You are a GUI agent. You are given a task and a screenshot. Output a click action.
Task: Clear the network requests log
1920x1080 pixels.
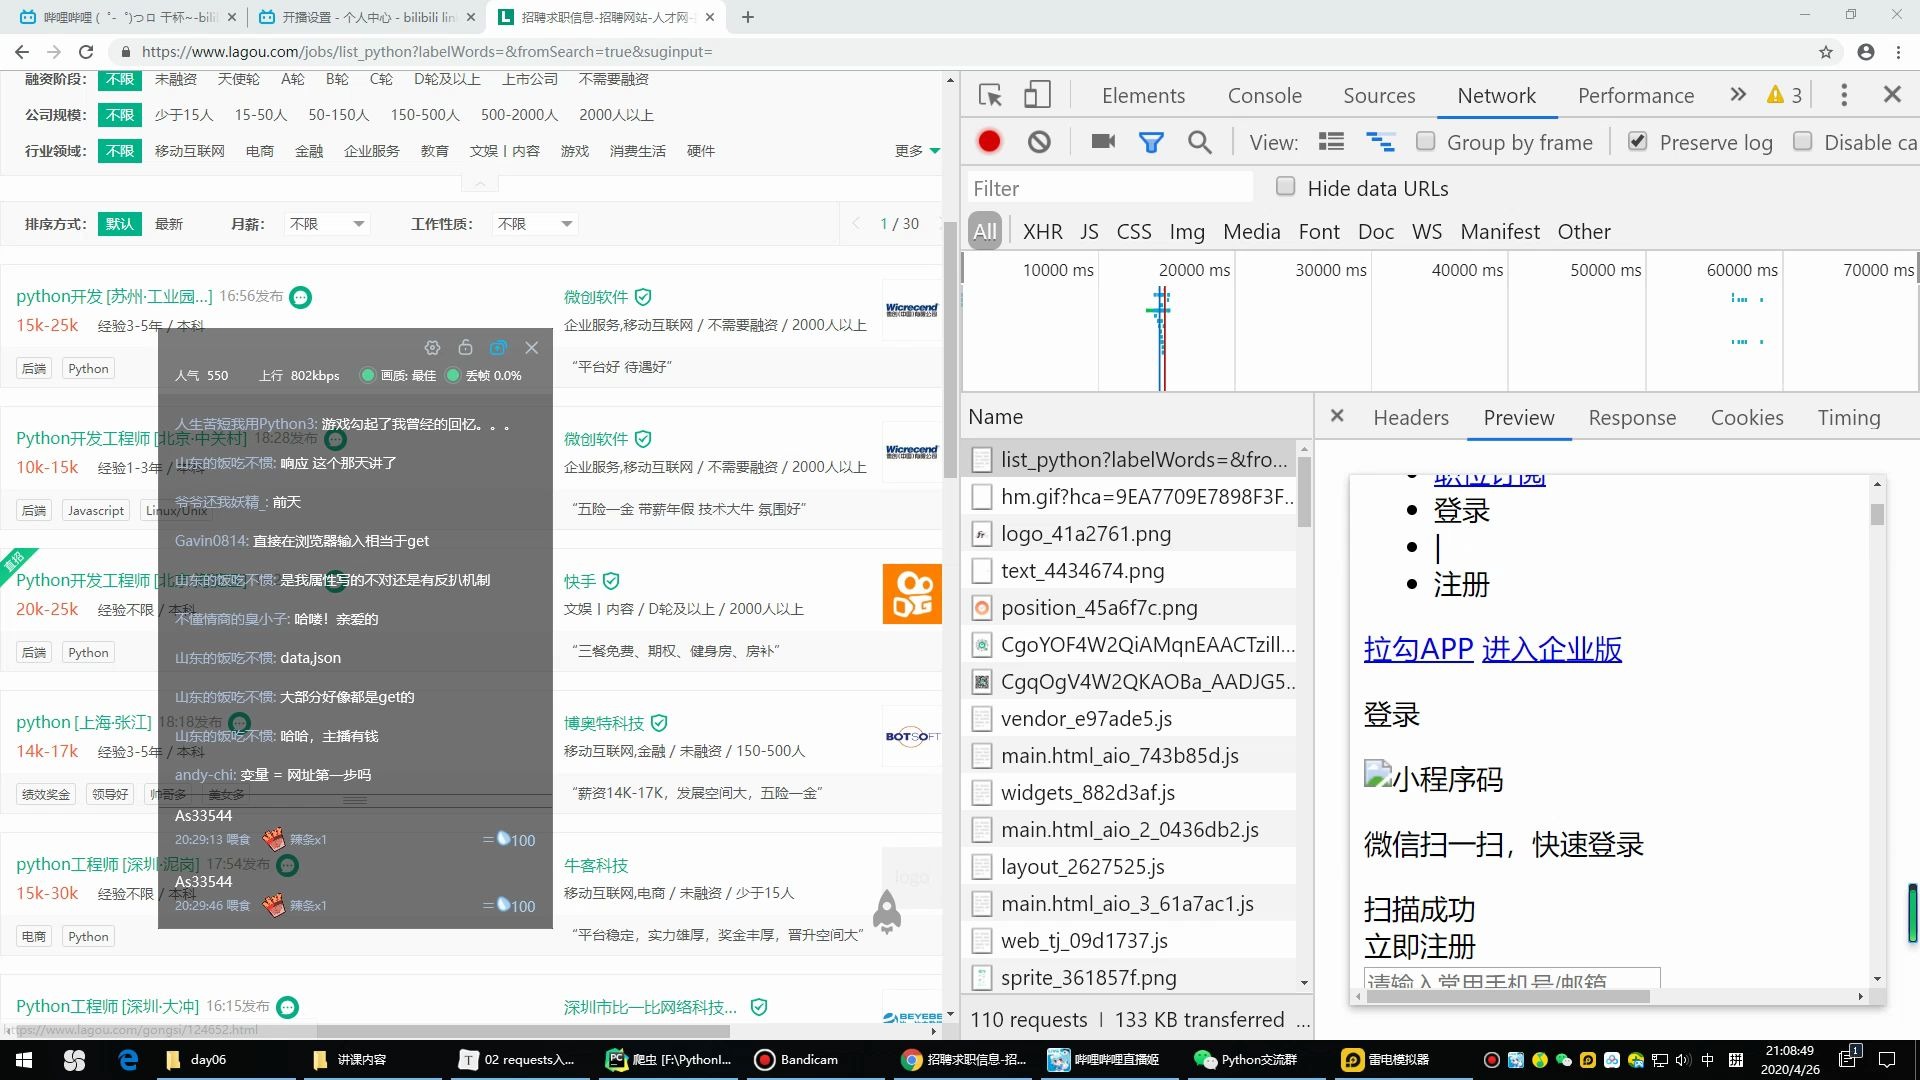click(1039, 141)
